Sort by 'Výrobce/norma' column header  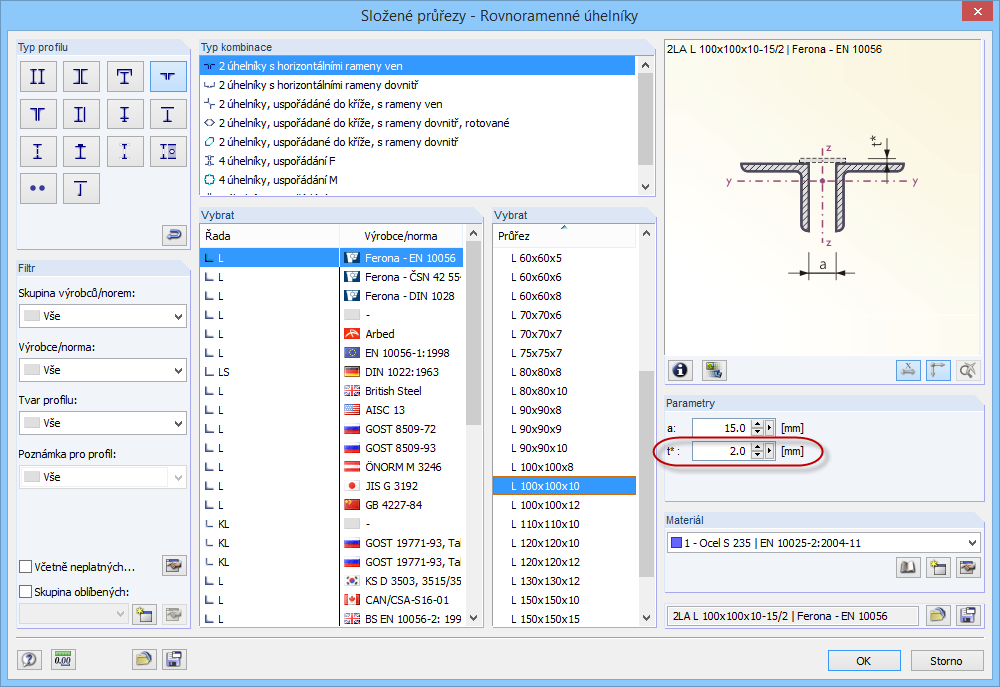pyautogui.click(x=401, y=236)
